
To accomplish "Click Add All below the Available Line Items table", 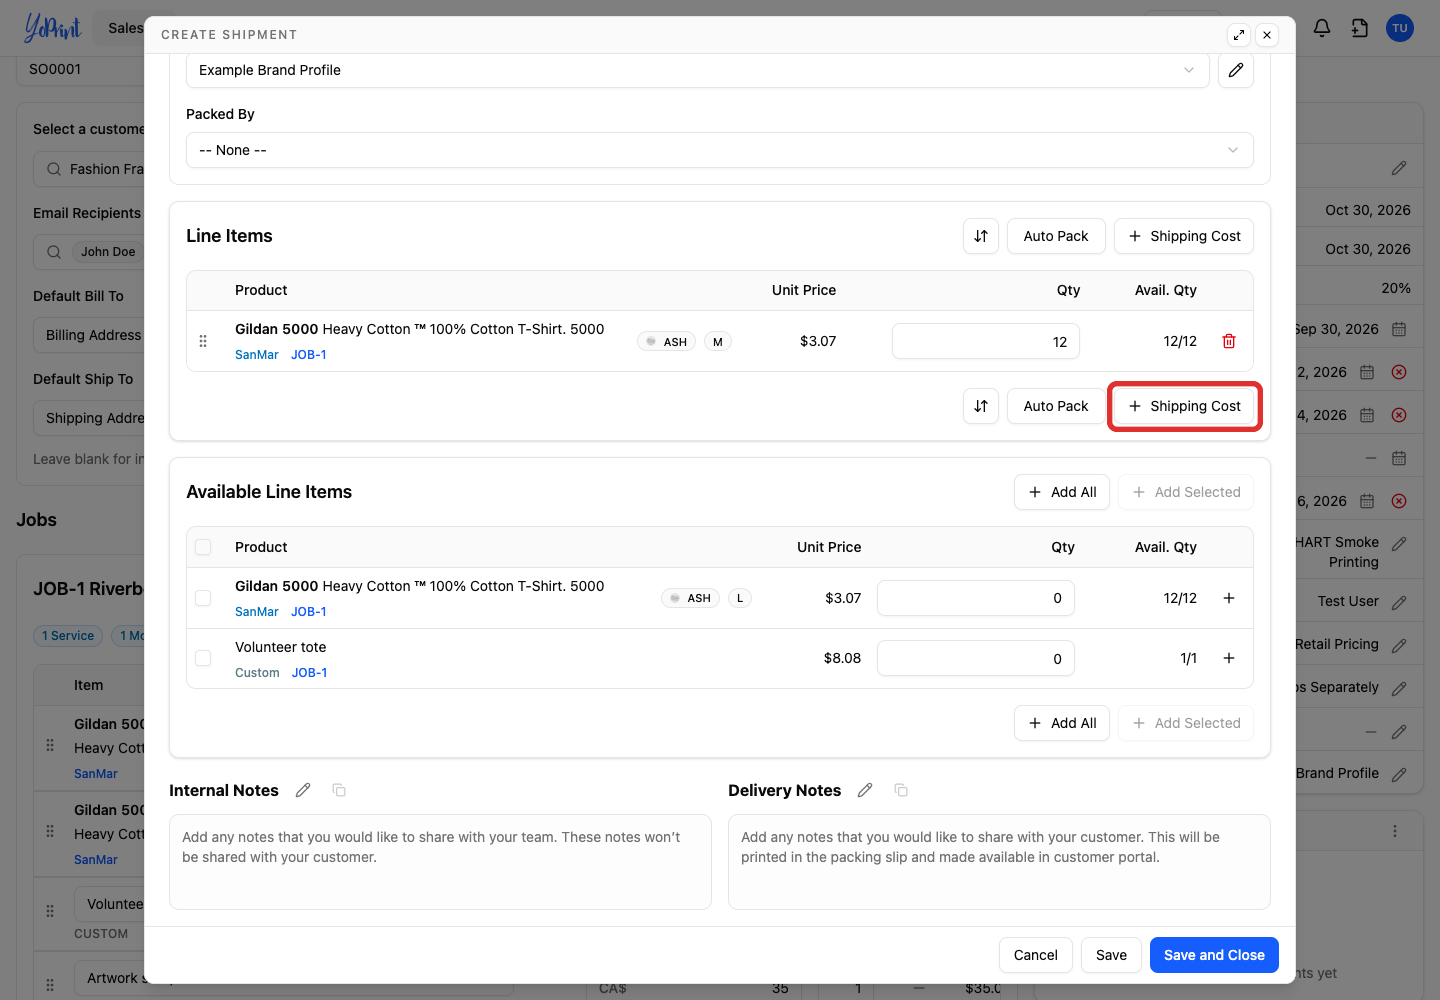I will [1062, 723].
